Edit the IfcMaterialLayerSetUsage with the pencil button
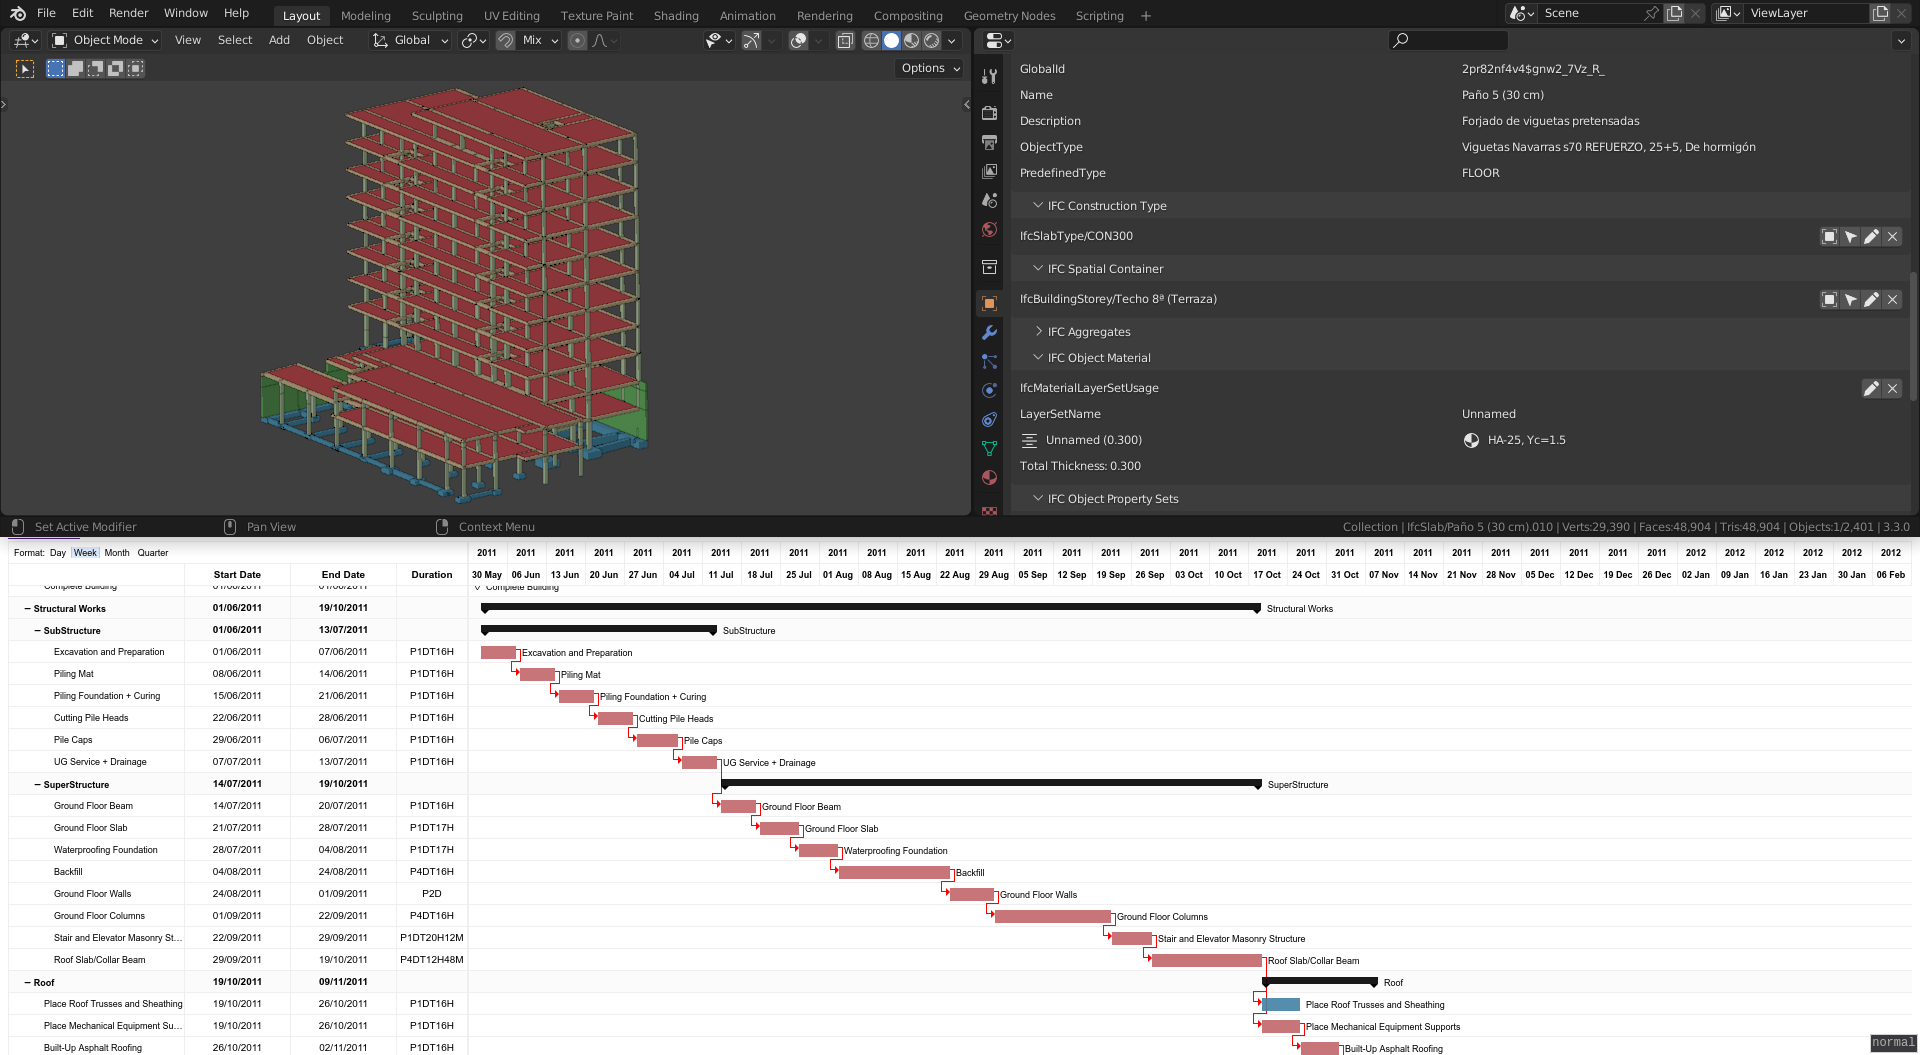The width and height of the screenshot is (1920, 1055). (x=1871, y=388)
